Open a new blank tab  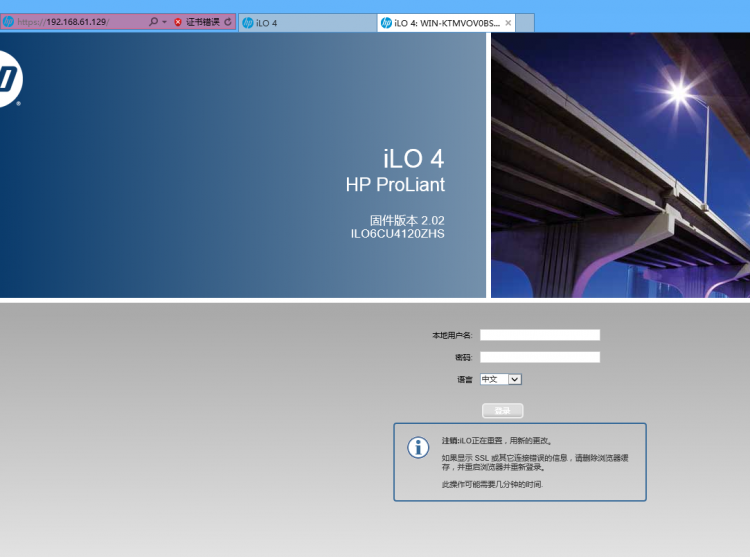[x=525, y=23]
